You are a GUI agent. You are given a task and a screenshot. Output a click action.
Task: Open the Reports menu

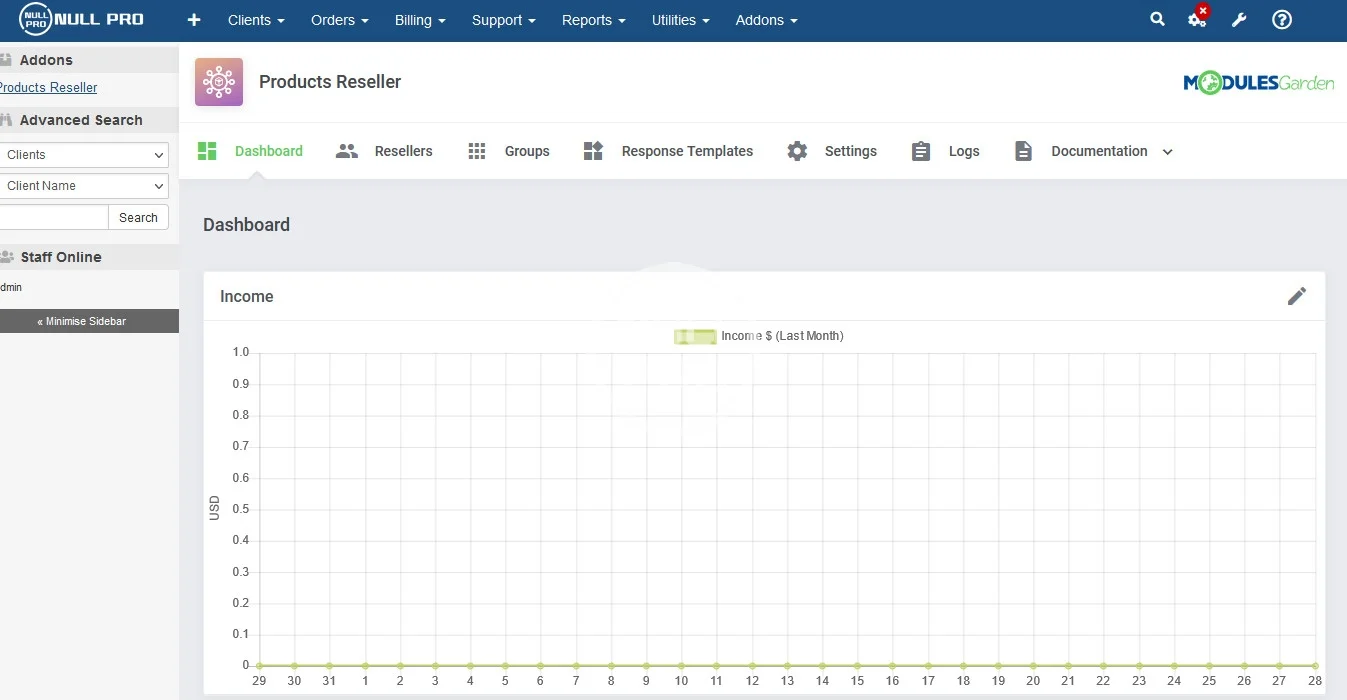point(593,20)
